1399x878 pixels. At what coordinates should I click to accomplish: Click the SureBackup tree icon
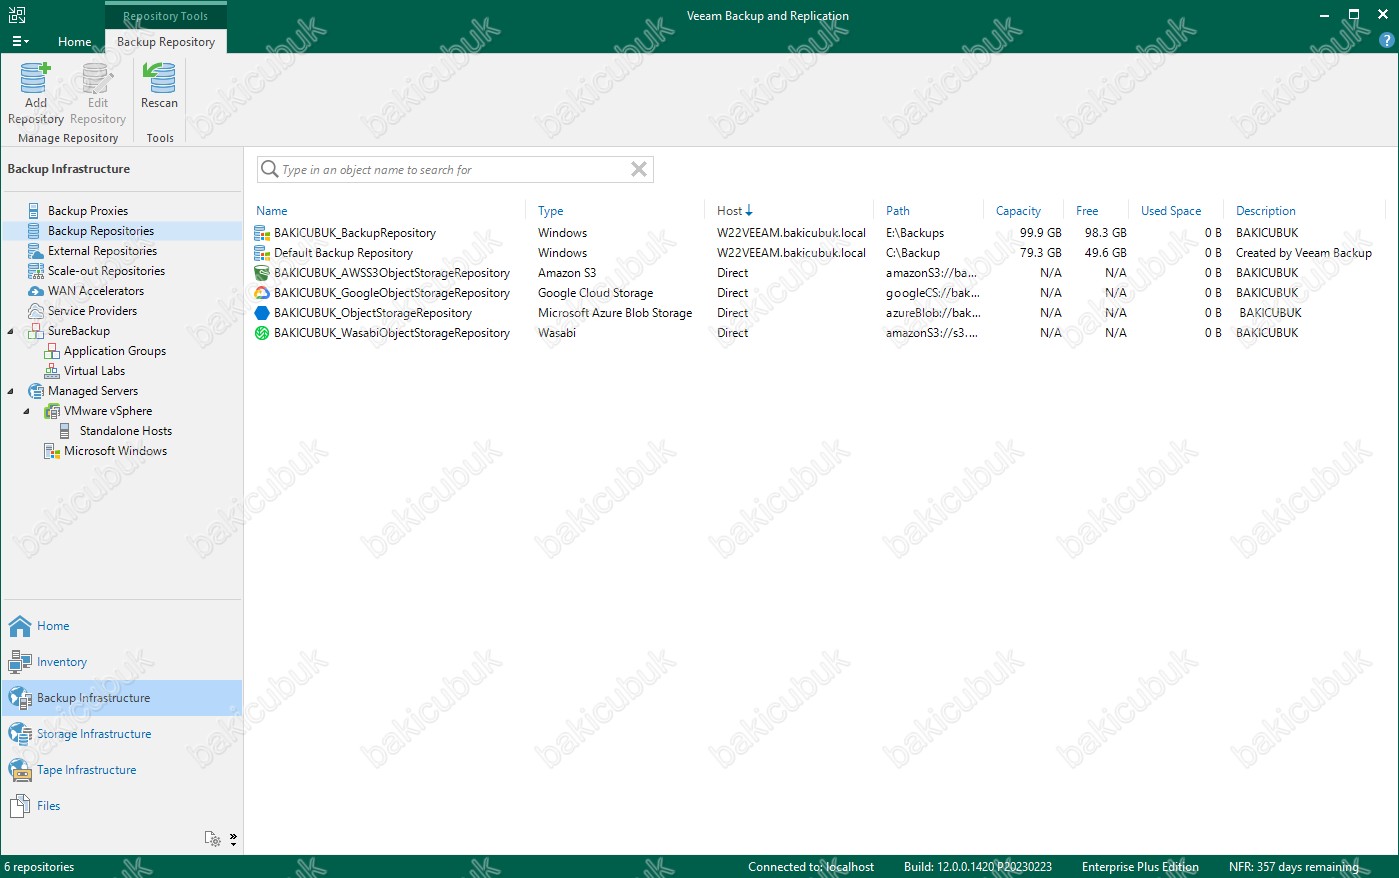pos(36,331)
